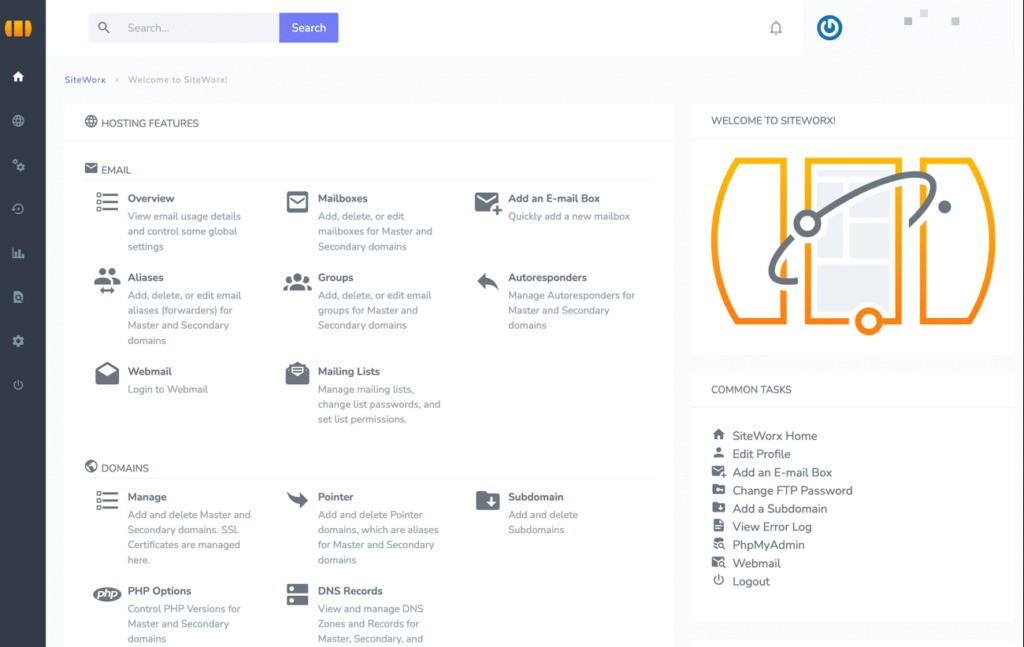Viewport: 1024px width, 647px height.
Task: Click the file search icon in the sidebar
Action: (x=18, y=297)
